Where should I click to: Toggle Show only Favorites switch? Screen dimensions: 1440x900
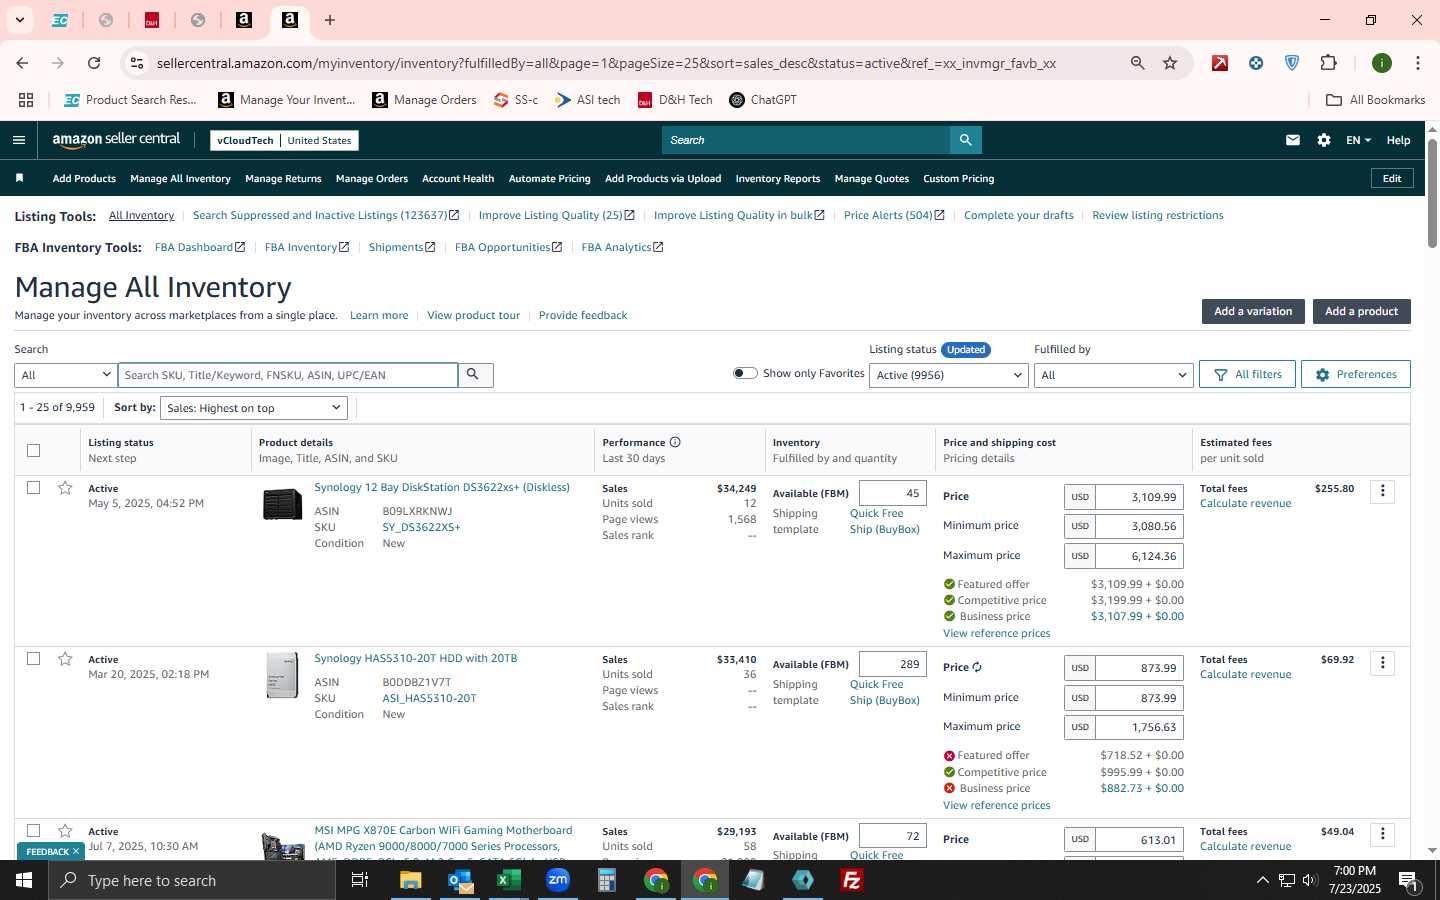745,373
